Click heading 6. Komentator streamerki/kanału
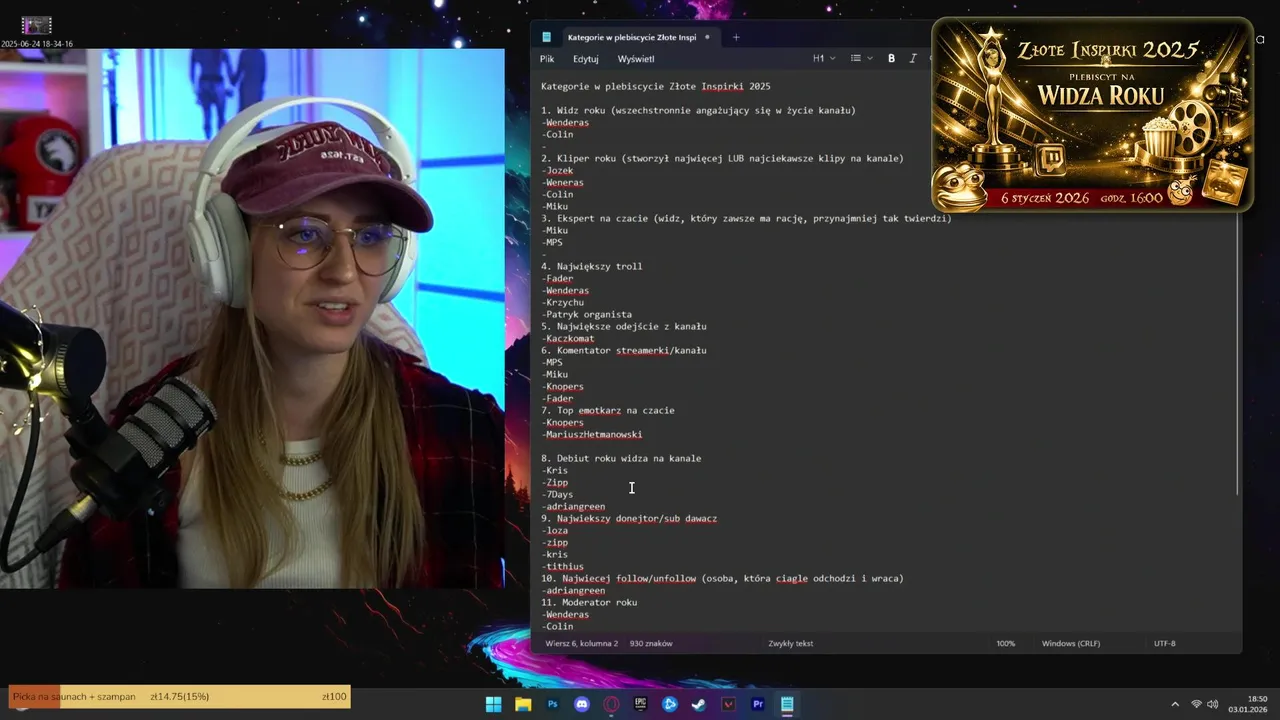The width and height of the screenshot is (1280, 720). (x=624, y=350)
